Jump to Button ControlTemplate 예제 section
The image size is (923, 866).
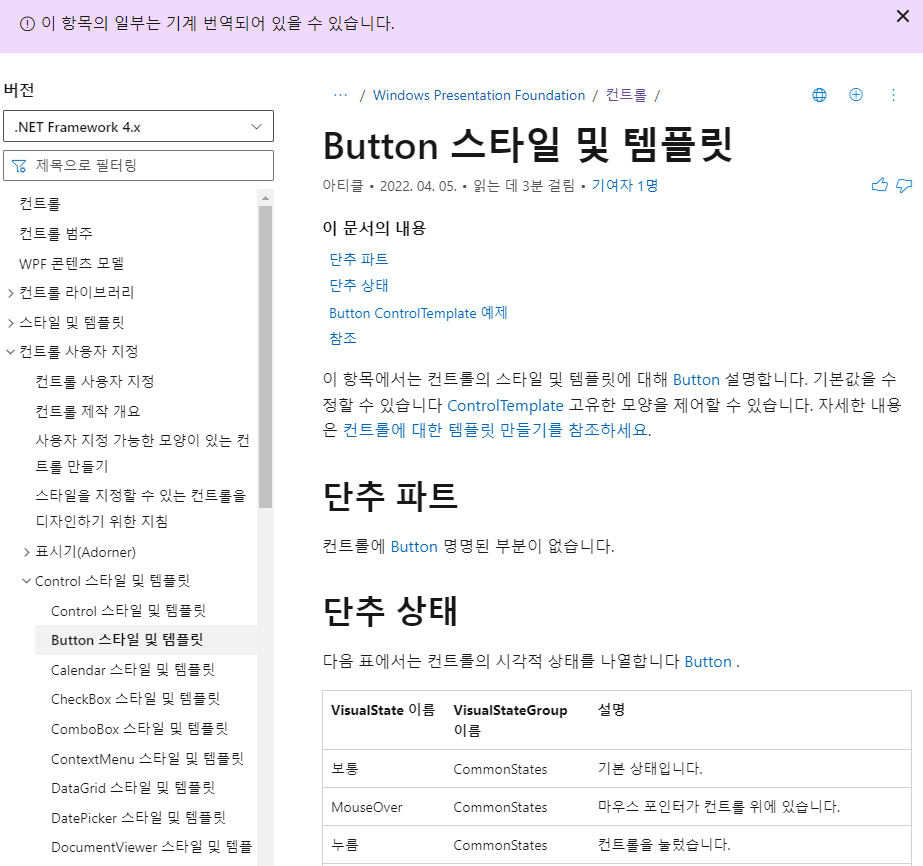(418, 313)
